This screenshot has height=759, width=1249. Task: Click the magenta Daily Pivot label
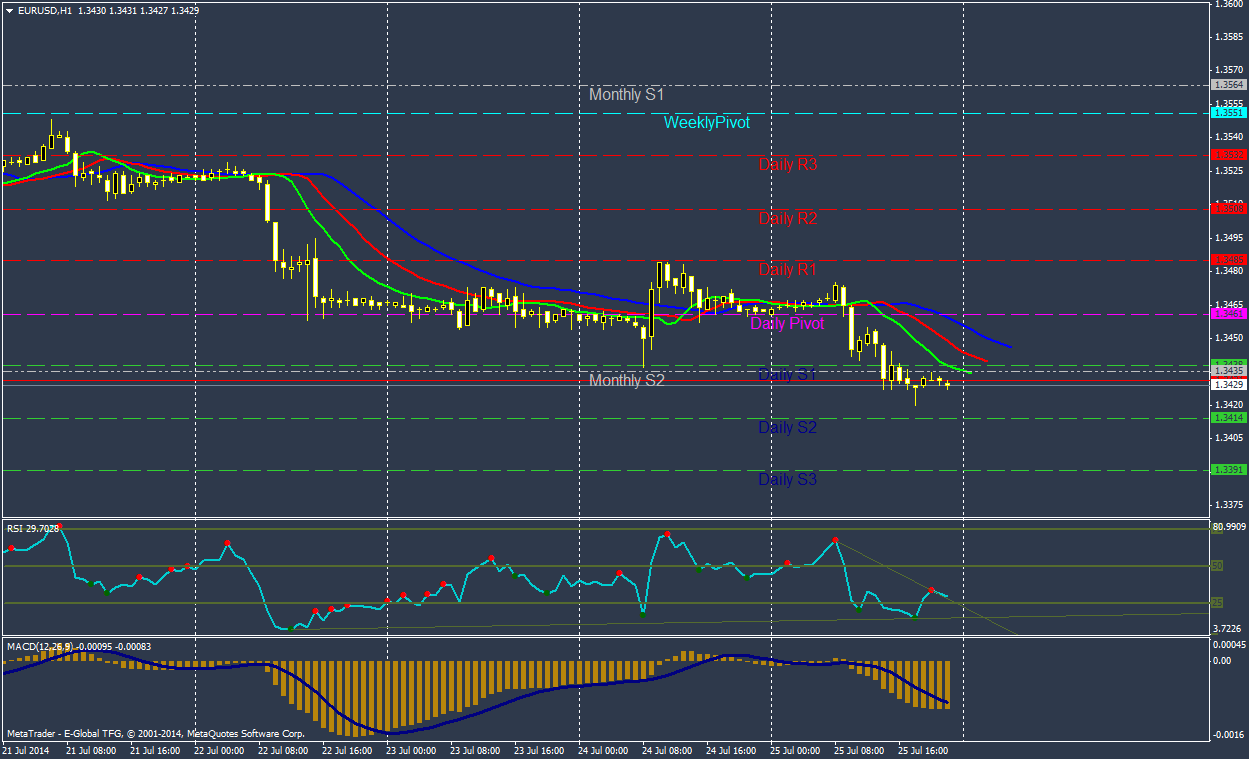787,324
